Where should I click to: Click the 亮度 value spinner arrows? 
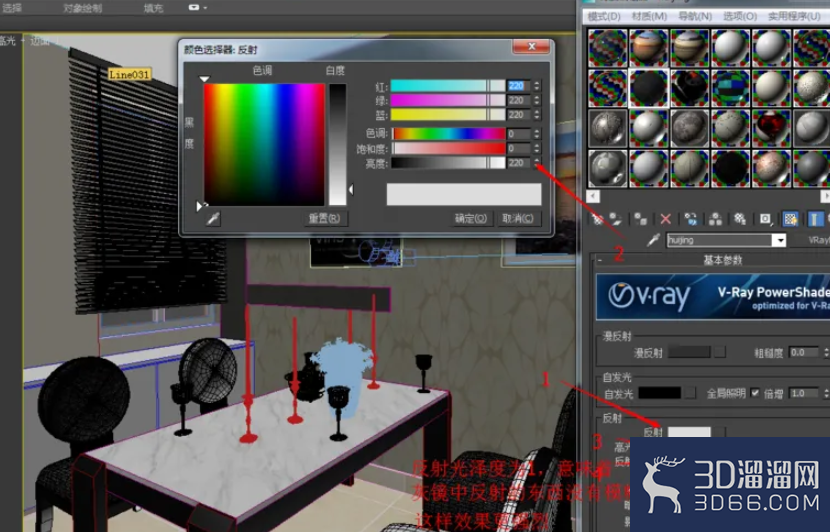(x=537, y=163)
